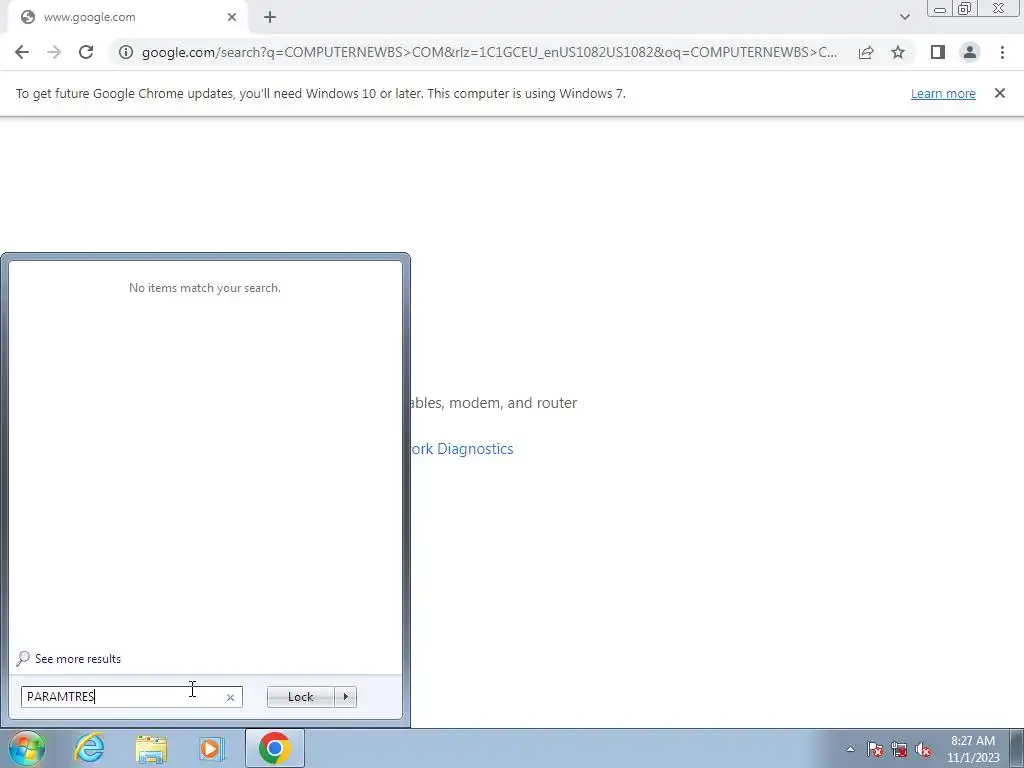Click the muted volume tray icon
1024x768 pixels.
(x=923, y=749)
